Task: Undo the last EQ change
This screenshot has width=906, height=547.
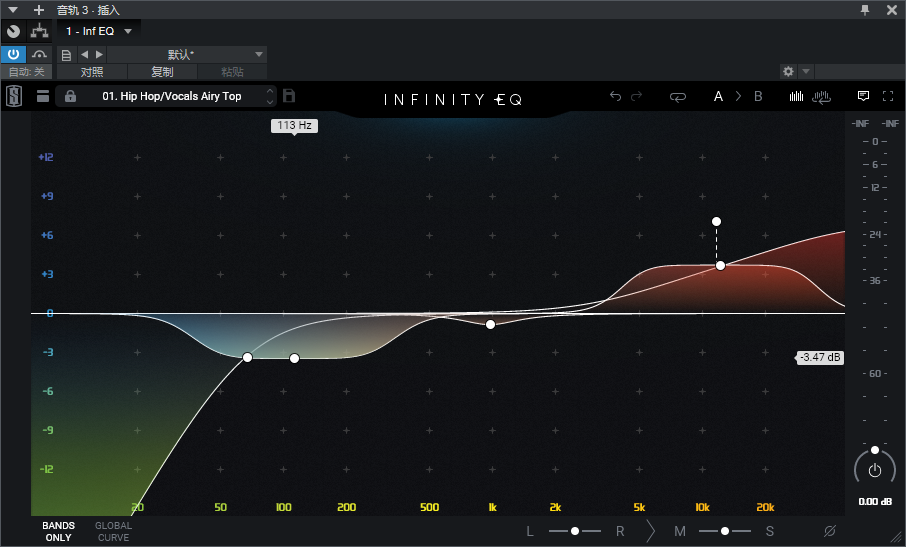Action: coord(615,96)
